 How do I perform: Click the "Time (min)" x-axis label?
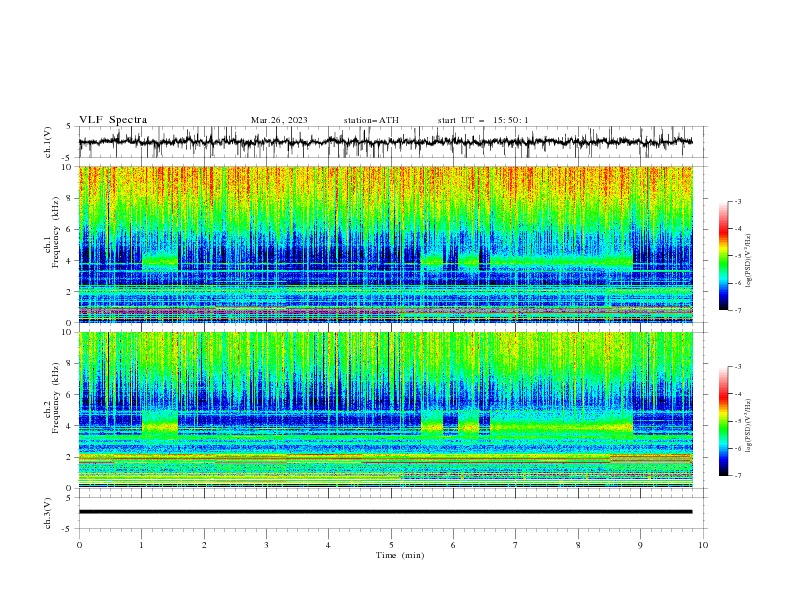(x=400, y=555)
